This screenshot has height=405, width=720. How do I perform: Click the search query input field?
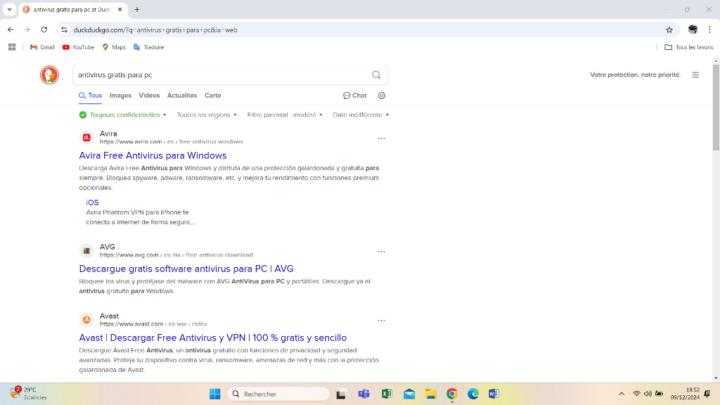[x=223, y=75]
